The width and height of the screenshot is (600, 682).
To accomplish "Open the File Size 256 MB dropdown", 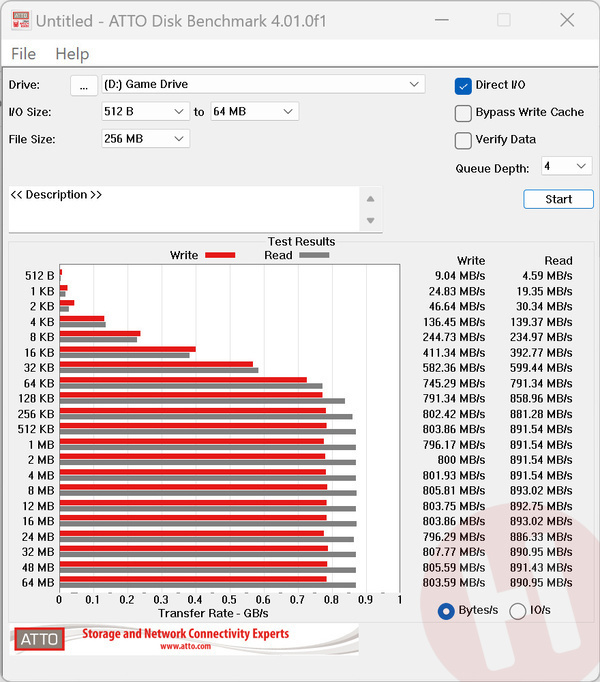I will pyautogui.click(x=145, y=139).
